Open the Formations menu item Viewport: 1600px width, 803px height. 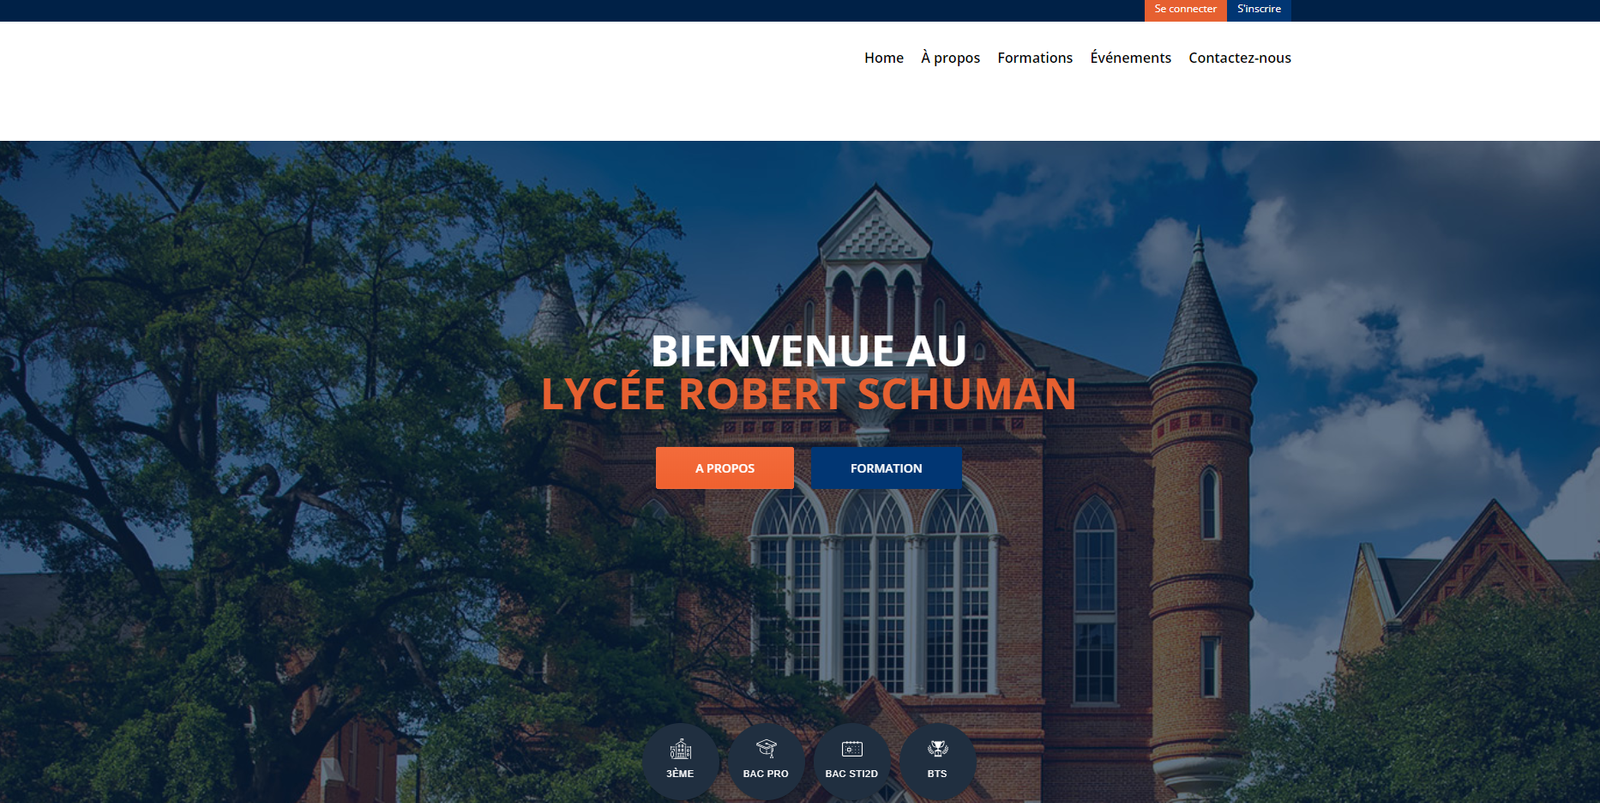click(1035, 58)
